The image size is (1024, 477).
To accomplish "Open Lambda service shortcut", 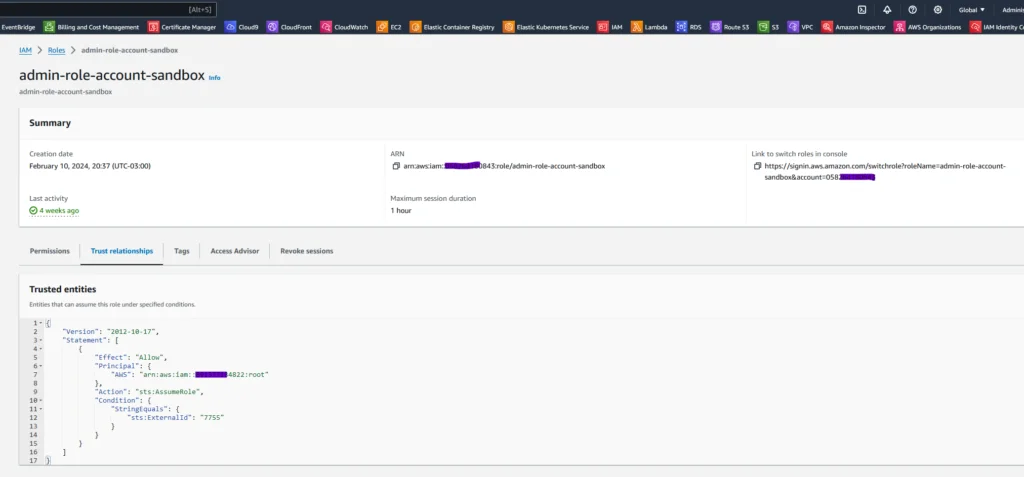I will click(649, 27).
